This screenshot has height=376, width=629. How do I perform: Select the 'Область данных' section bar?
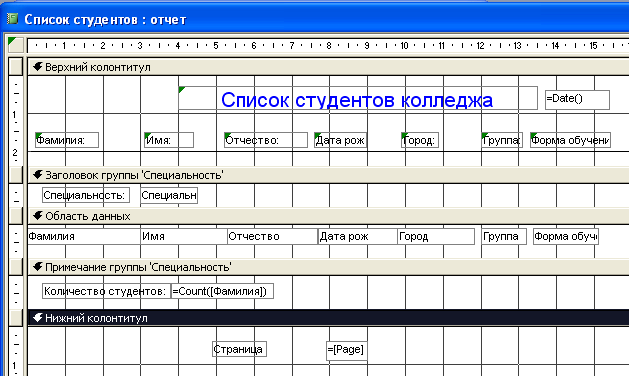tap(328, 216)
